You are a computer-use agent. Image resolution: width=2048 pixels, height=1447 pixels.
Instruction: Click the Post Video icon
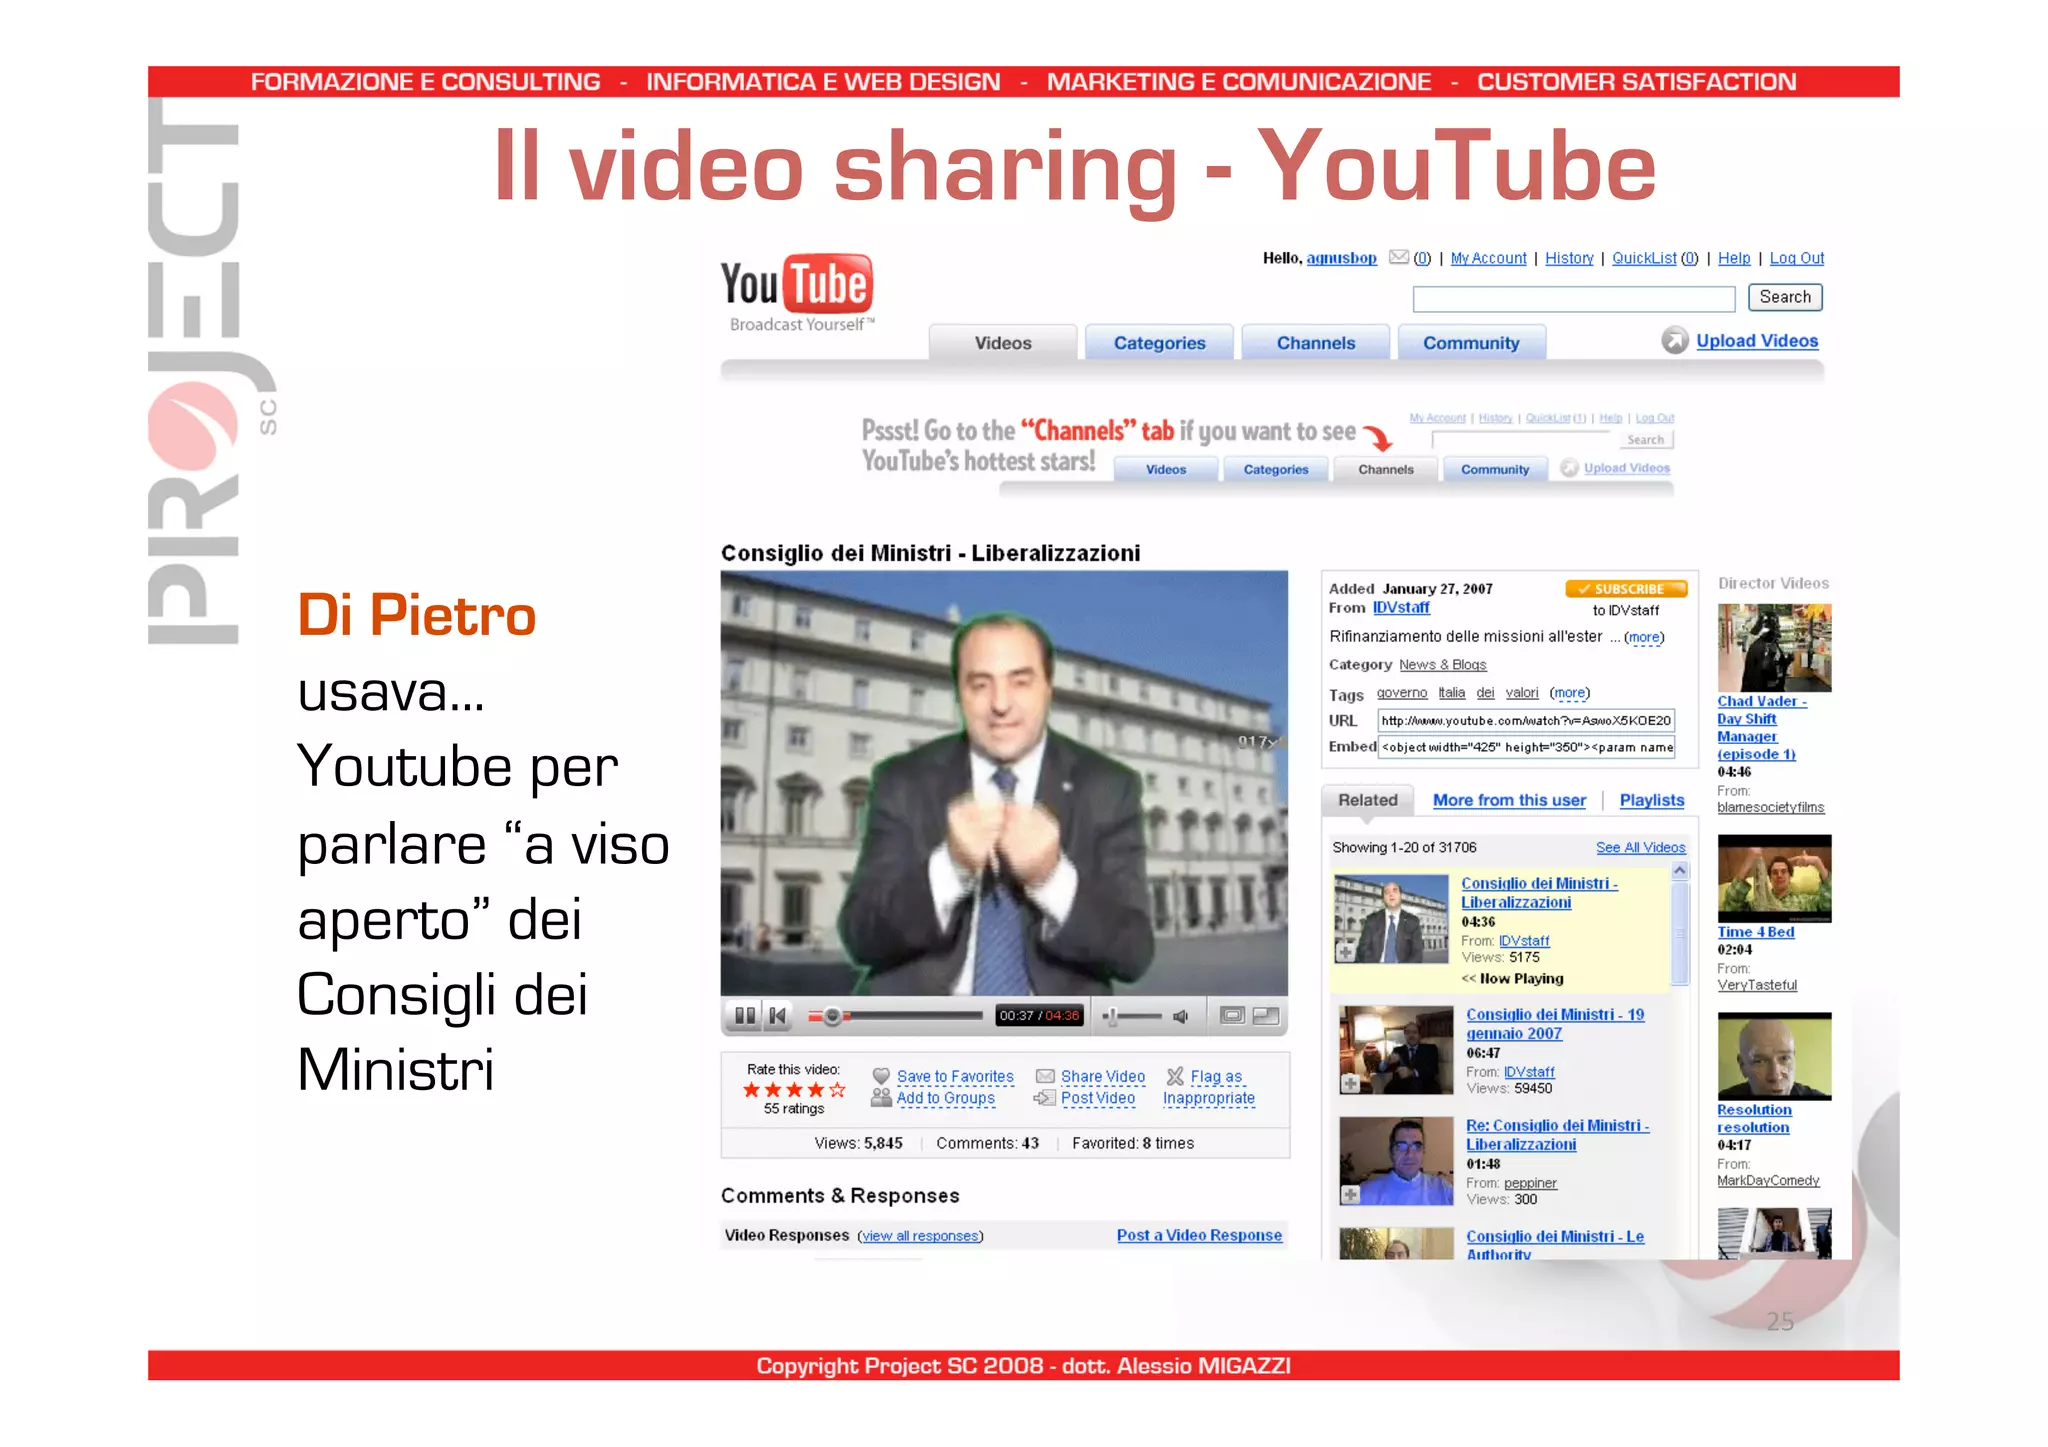(x=1045, y=1097)
